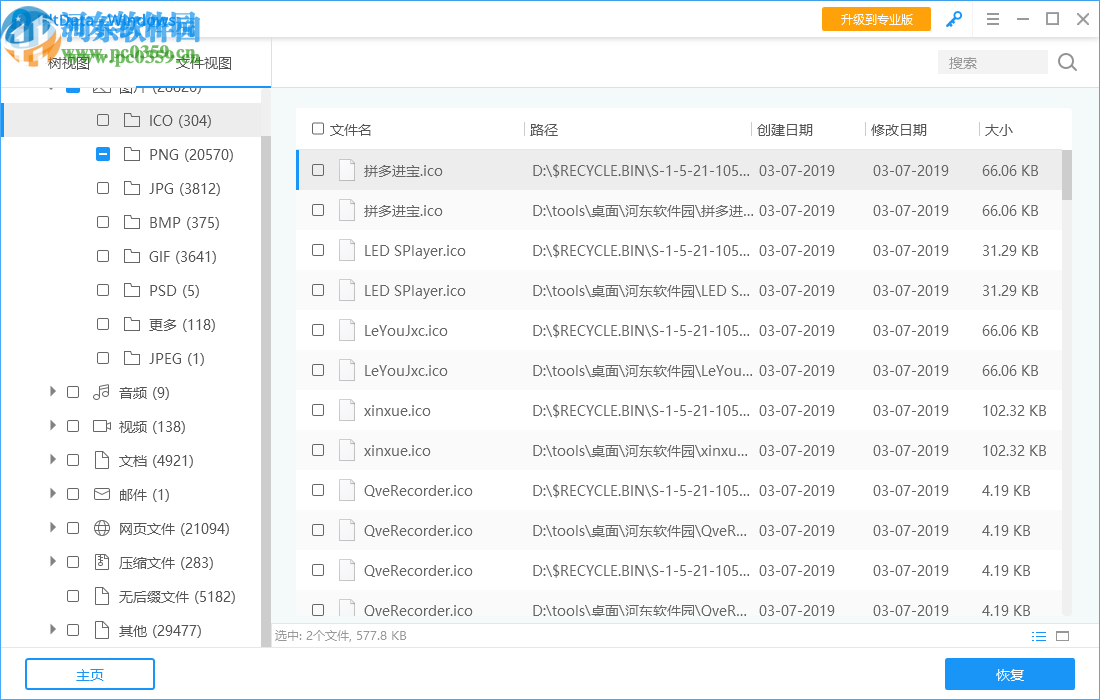Check the ICO folder checkbox

point(102,120)
